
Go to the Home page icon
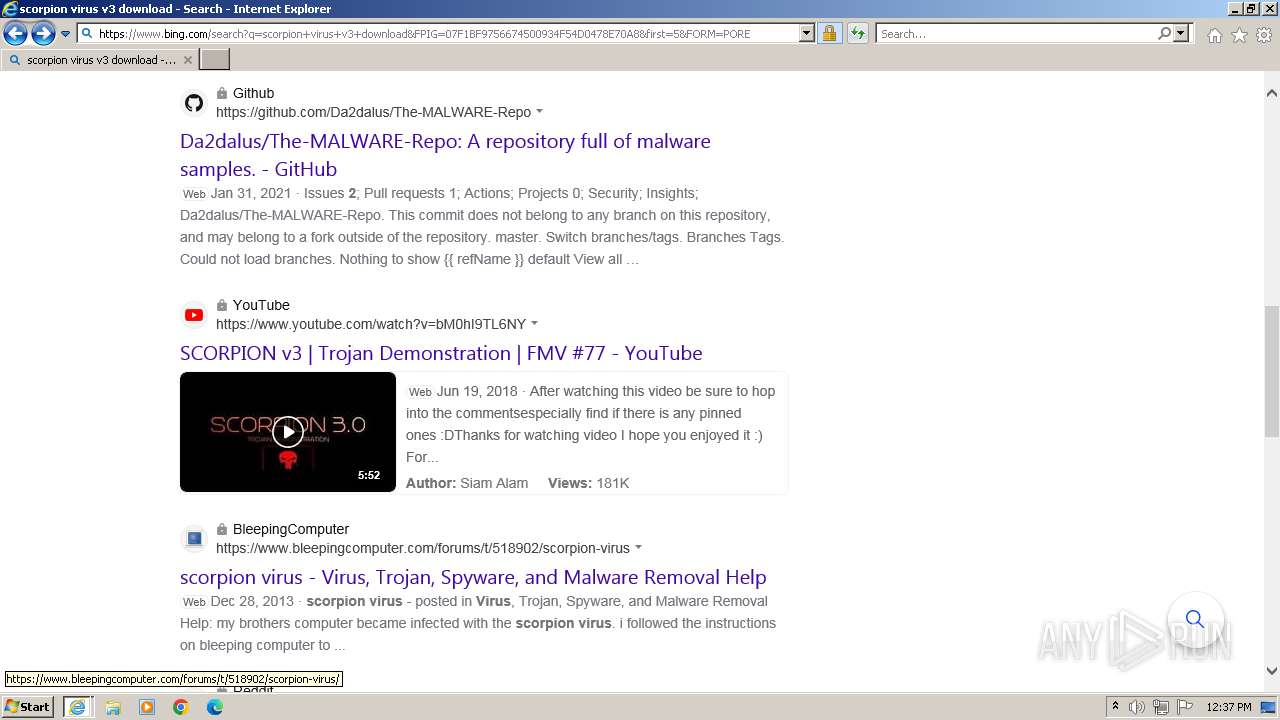coord(1214,35)
